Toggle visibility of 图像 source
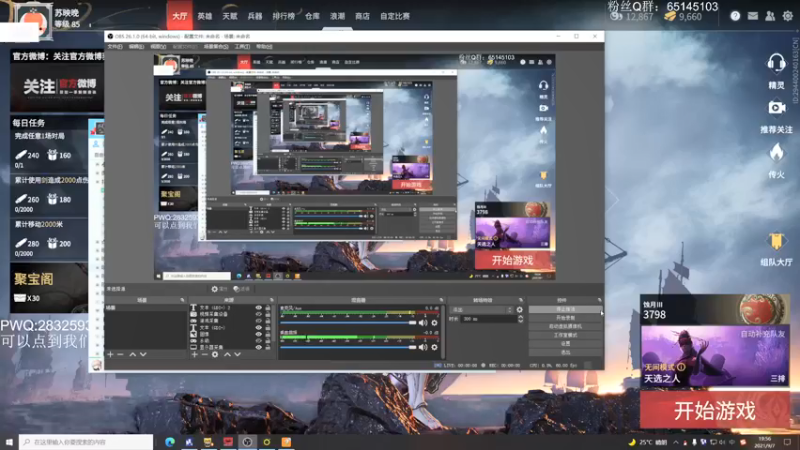 tap(259, 334)
